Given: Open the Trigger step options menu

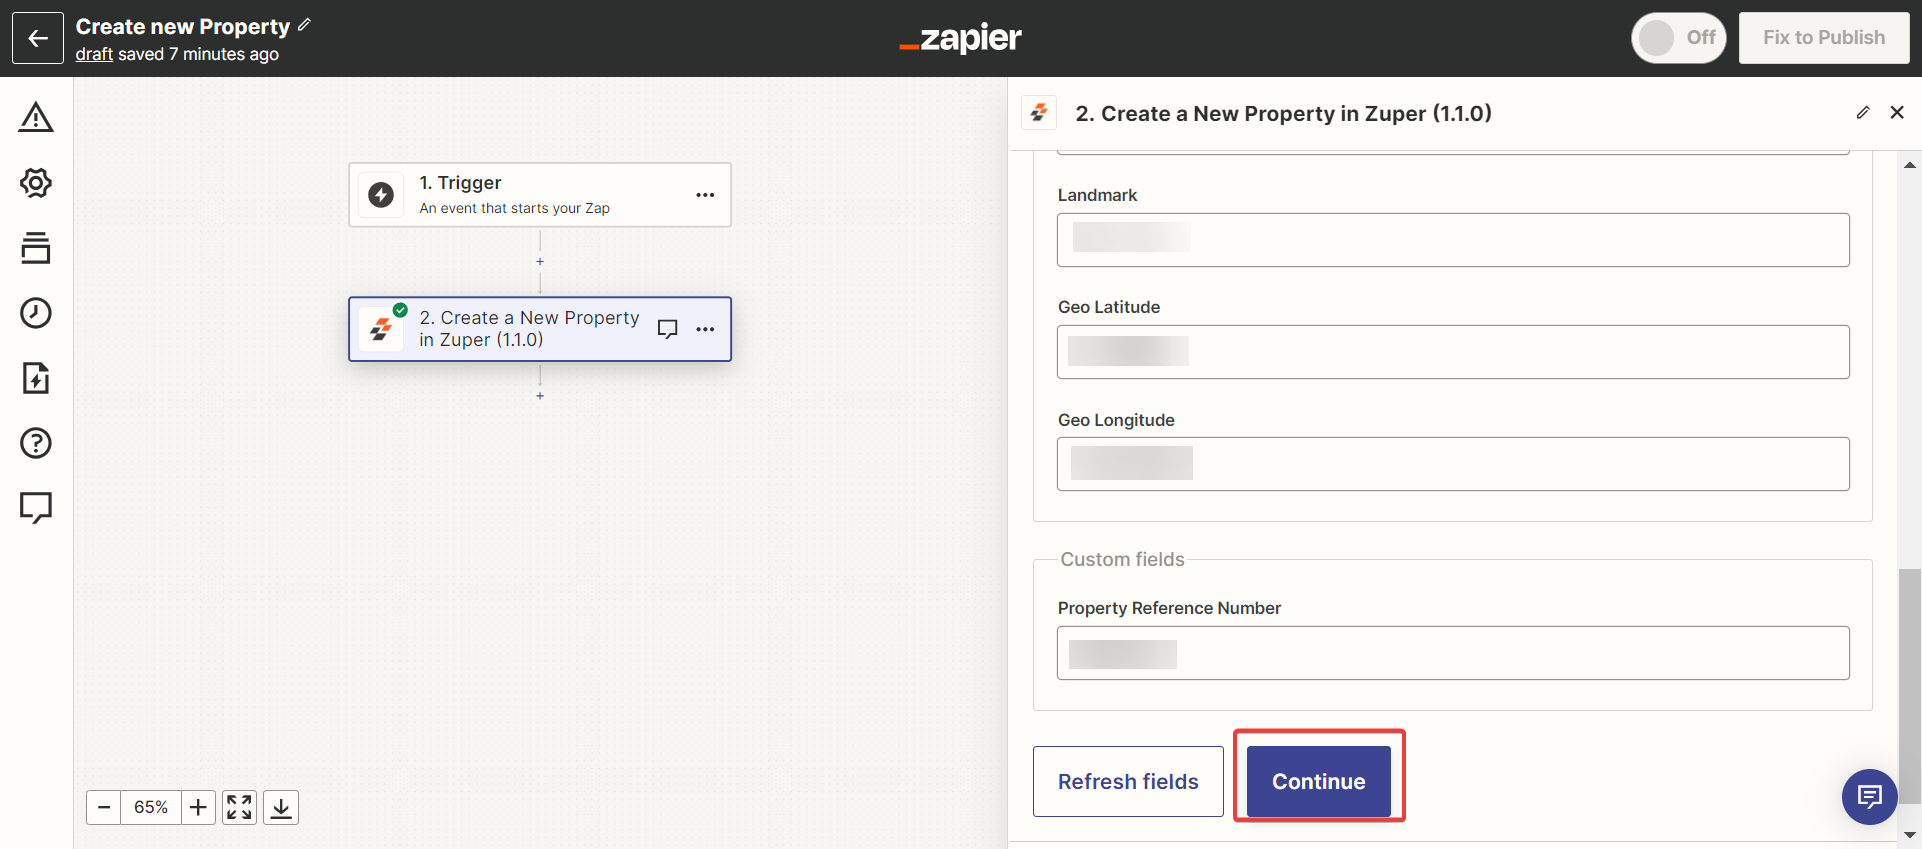Looking at the screenshot, I should click(x=705, y=195).
